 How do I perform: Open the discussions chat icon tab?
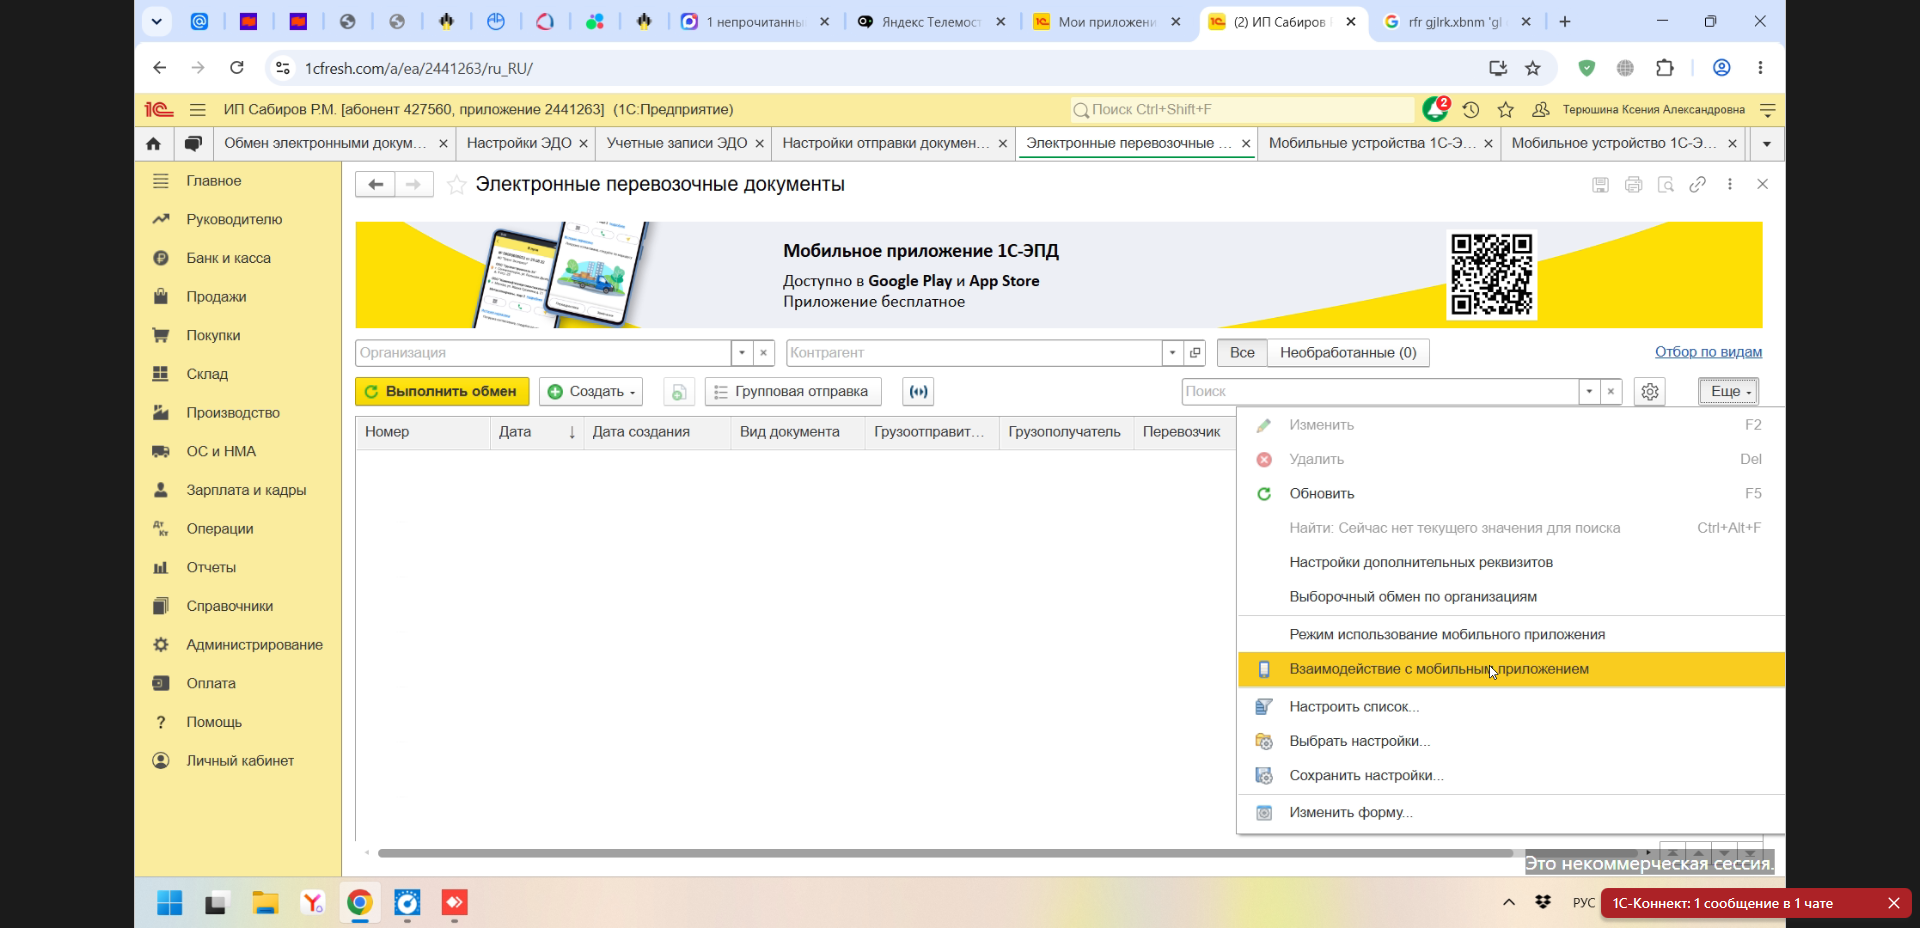pyautogui.click(x=193, y=143)
